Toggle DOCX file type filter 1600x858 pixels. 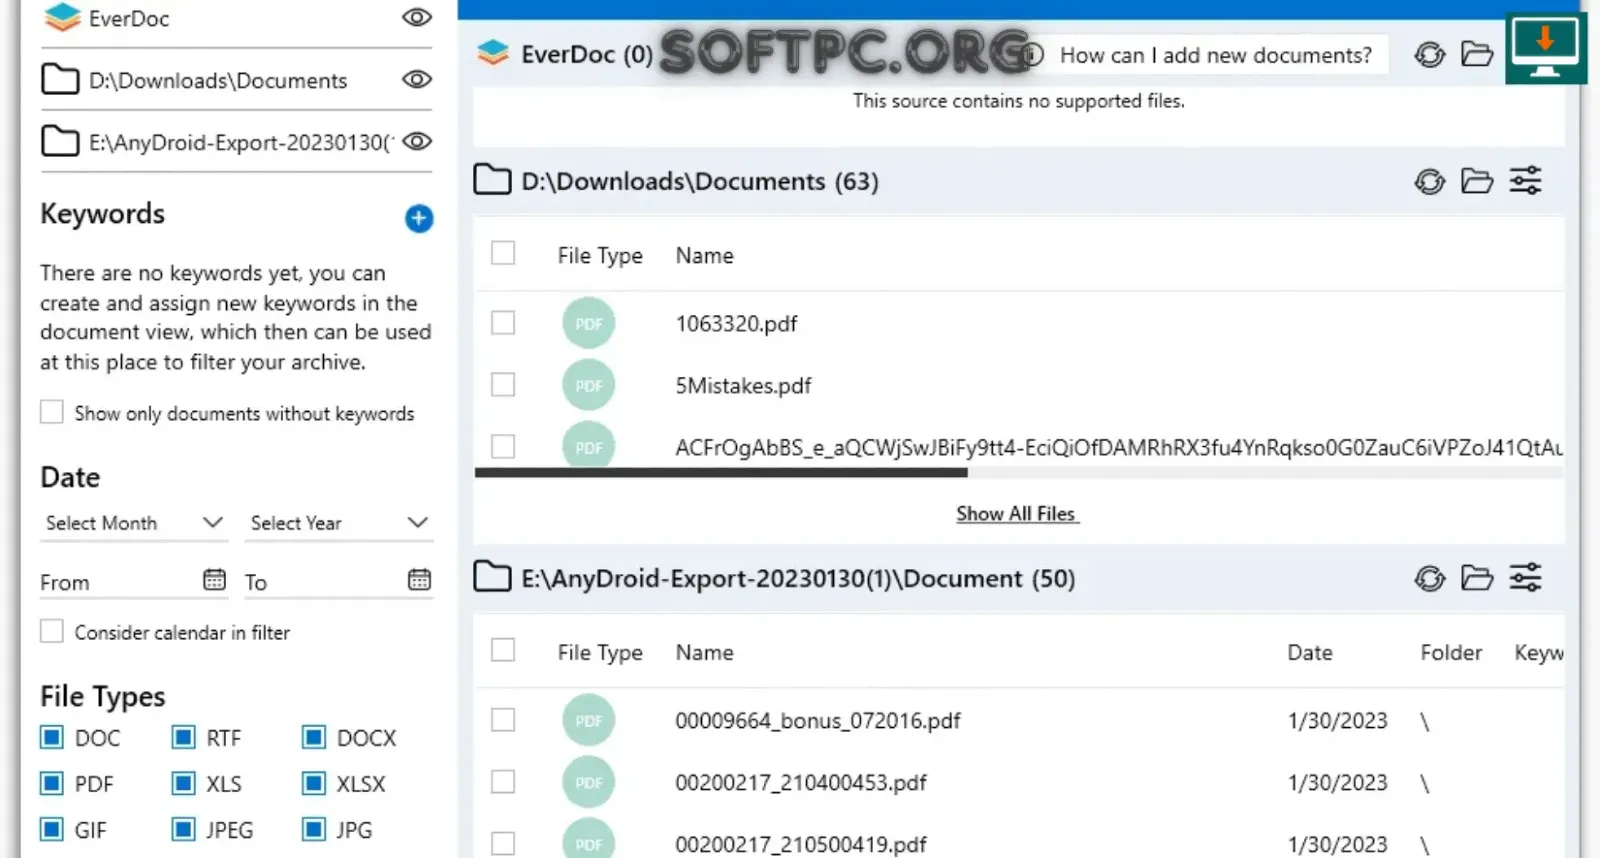tap(314, 738)
